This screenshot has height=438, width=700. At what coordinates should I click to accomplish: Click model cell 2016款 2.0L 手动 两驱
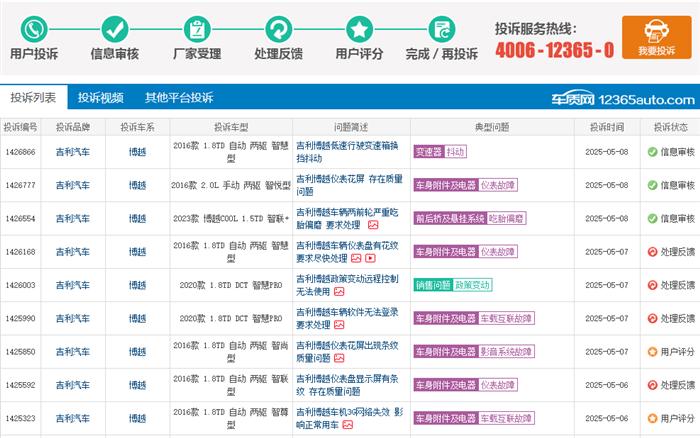coord(231,185)
